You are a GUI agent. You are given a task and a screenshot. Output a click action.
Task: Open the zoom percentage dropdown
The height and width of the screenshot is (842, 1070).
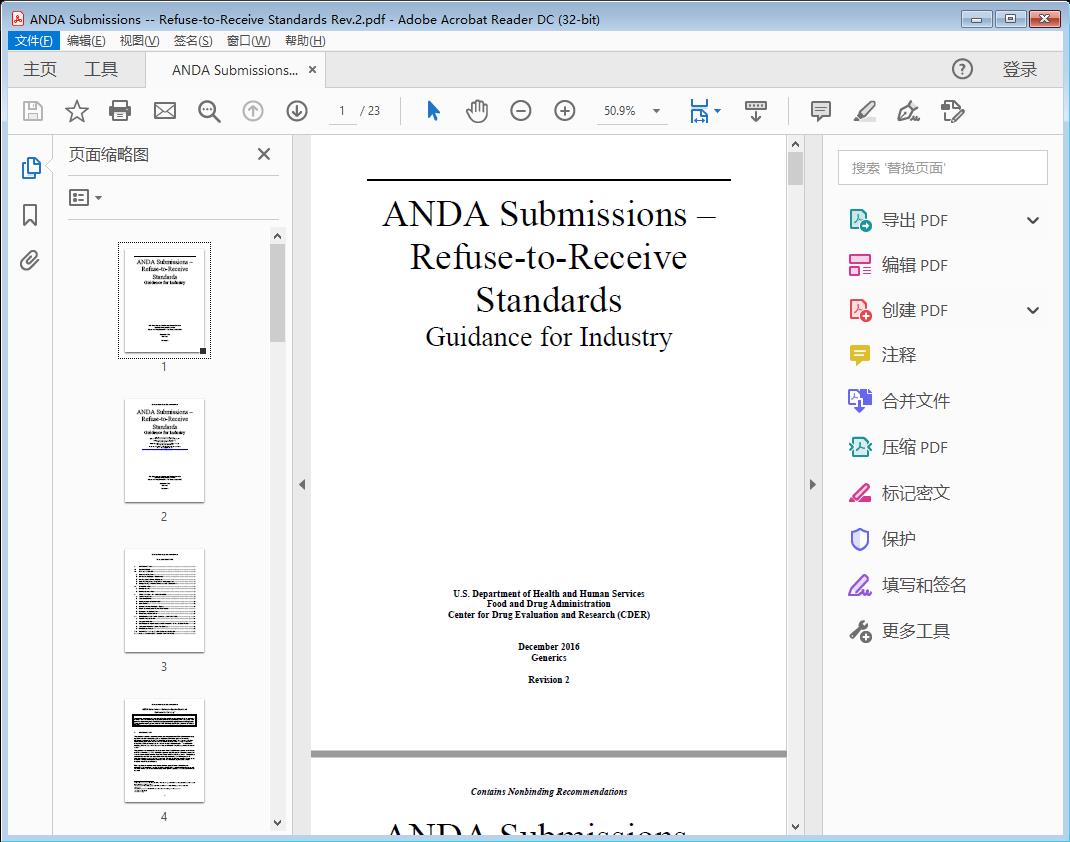coord(655,111)
